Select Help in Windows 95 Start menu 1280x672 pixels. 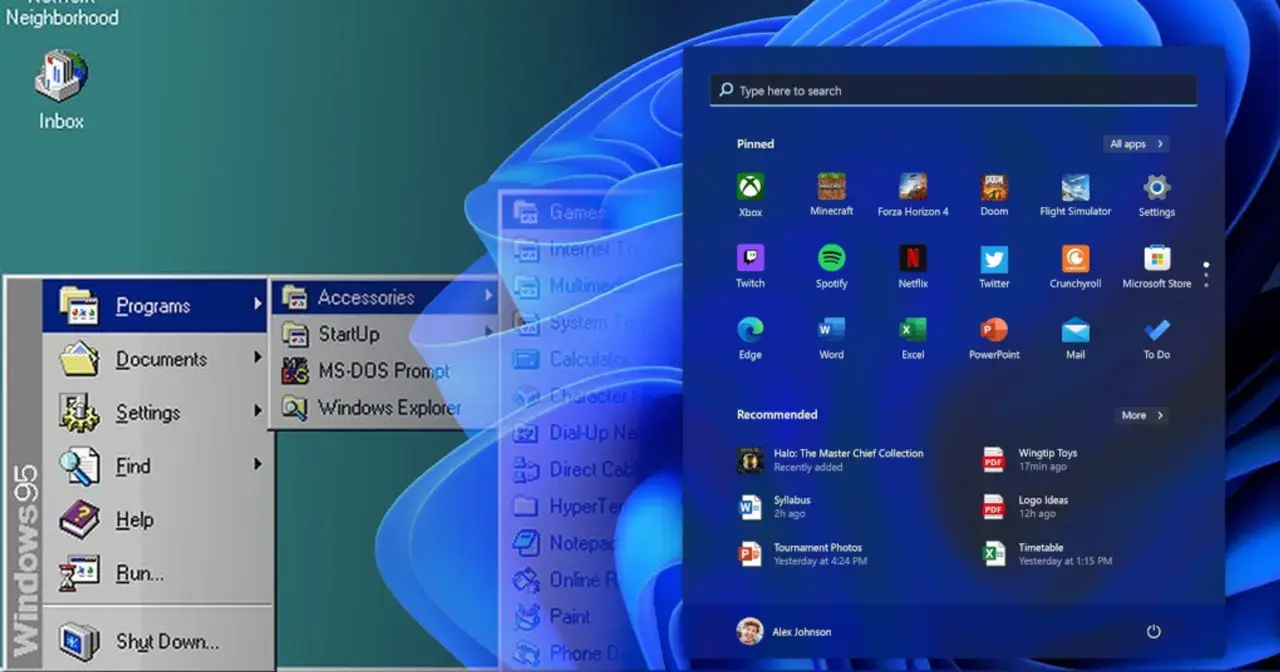(155, 519)
